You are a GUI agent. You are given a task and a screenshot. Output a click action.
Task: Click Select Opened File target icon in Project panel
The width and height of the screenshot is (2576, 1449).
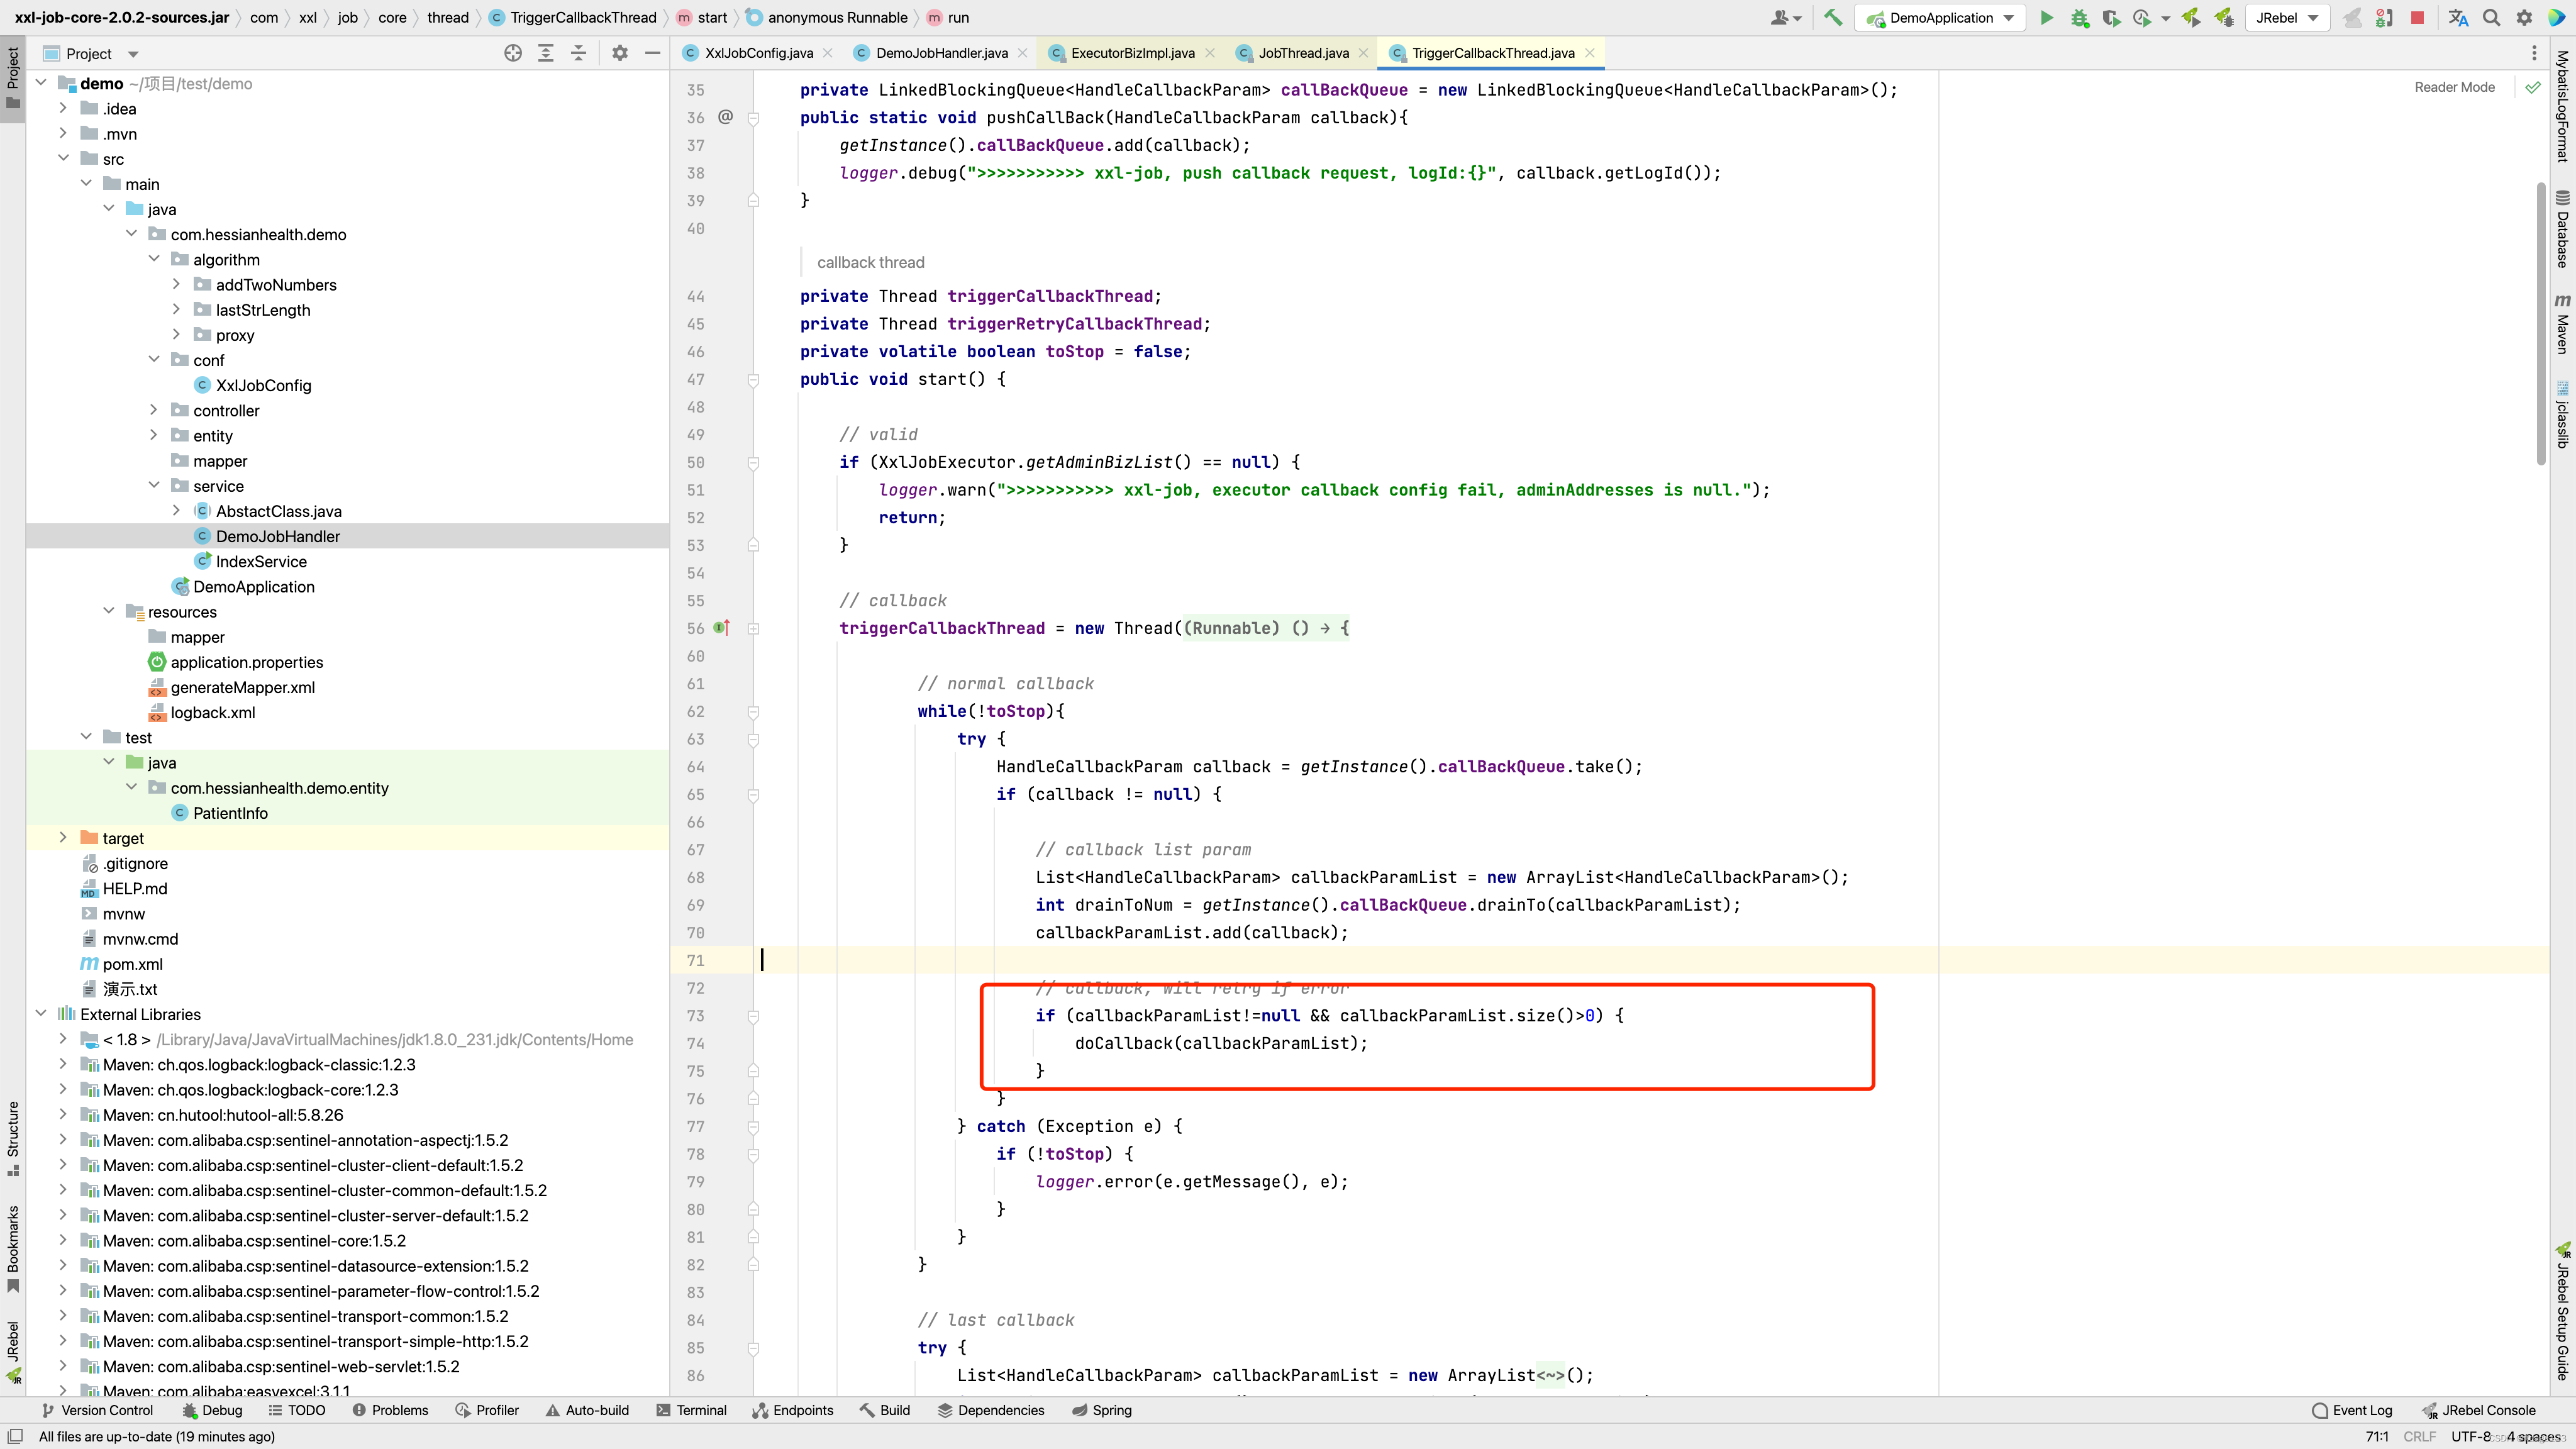pos(513,53)
